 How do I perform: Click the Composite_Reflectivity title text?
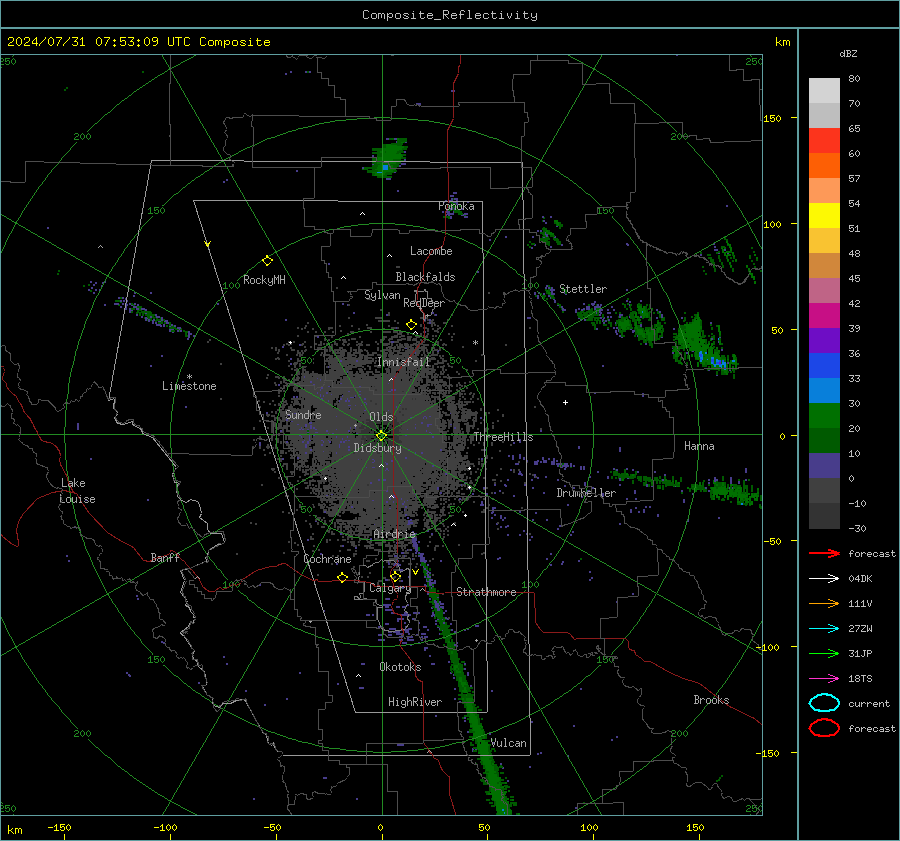tap(450, 15)
